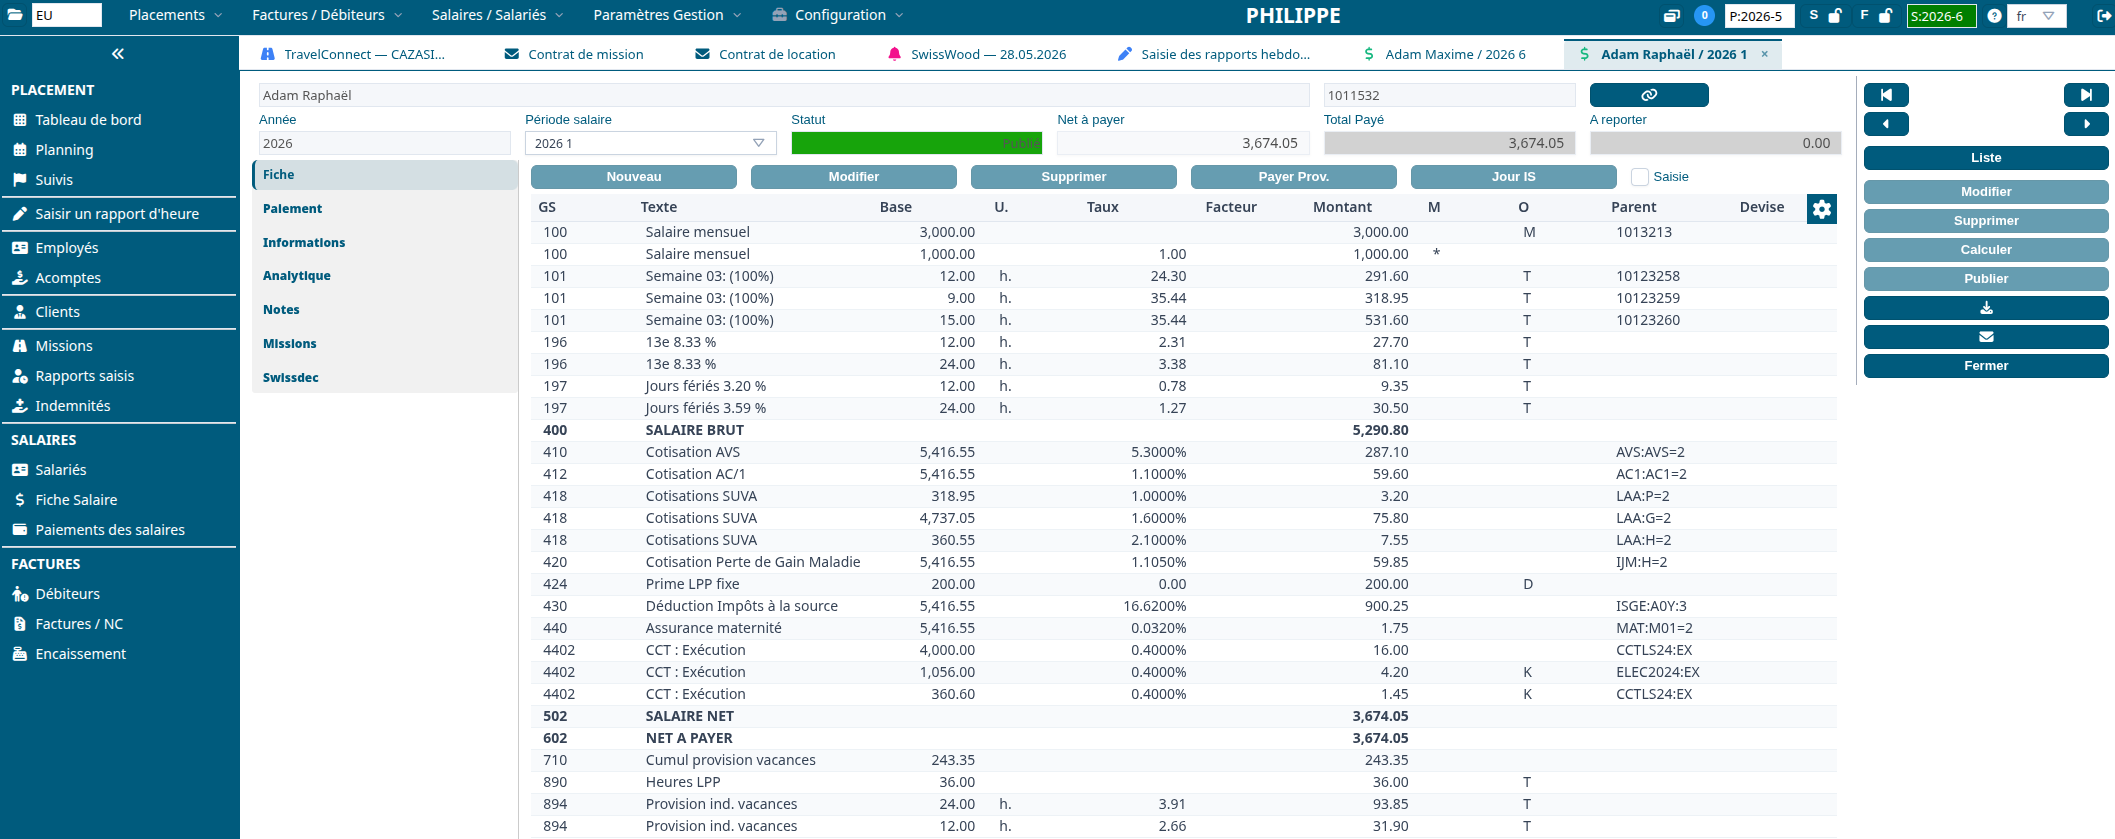Expand the Paramètres Gestion menu

coord(667,15)
